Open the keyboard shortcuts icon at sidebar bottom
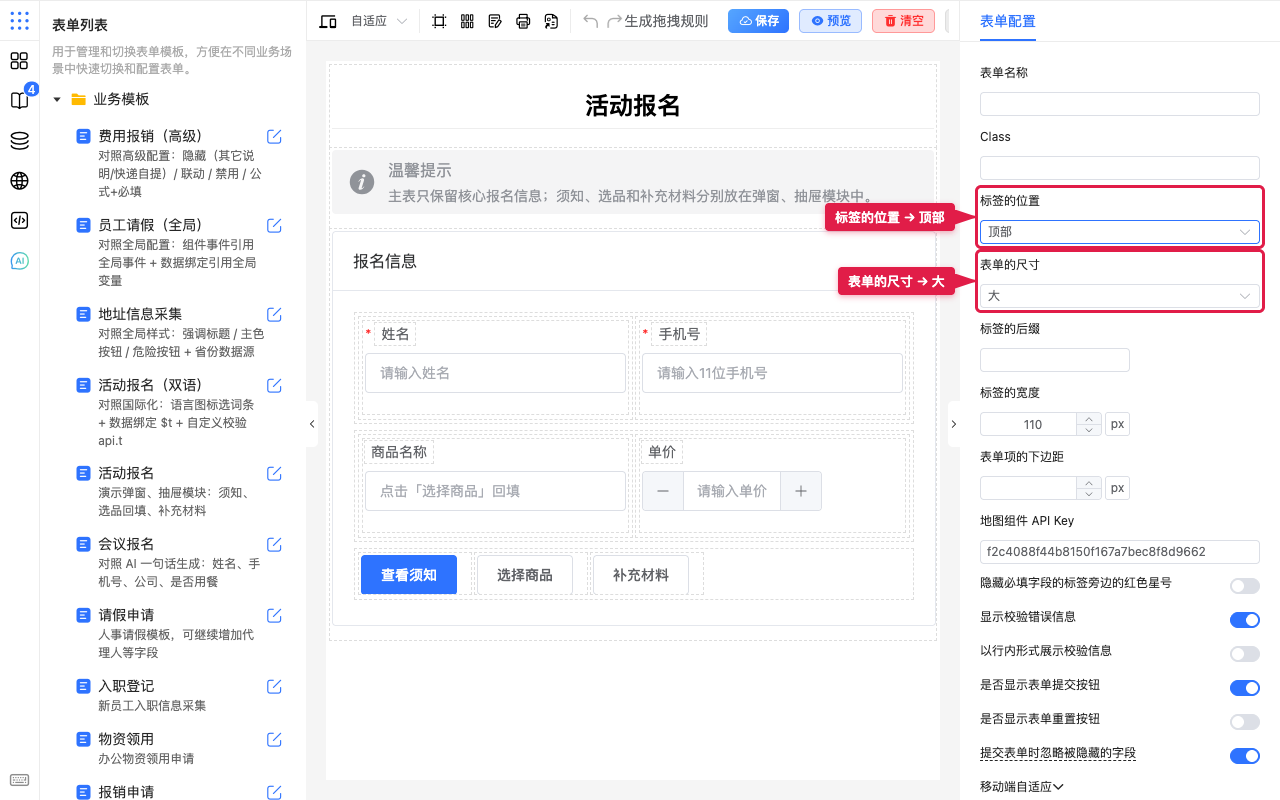Screen dimensions: 1280x800 point(19,780)
